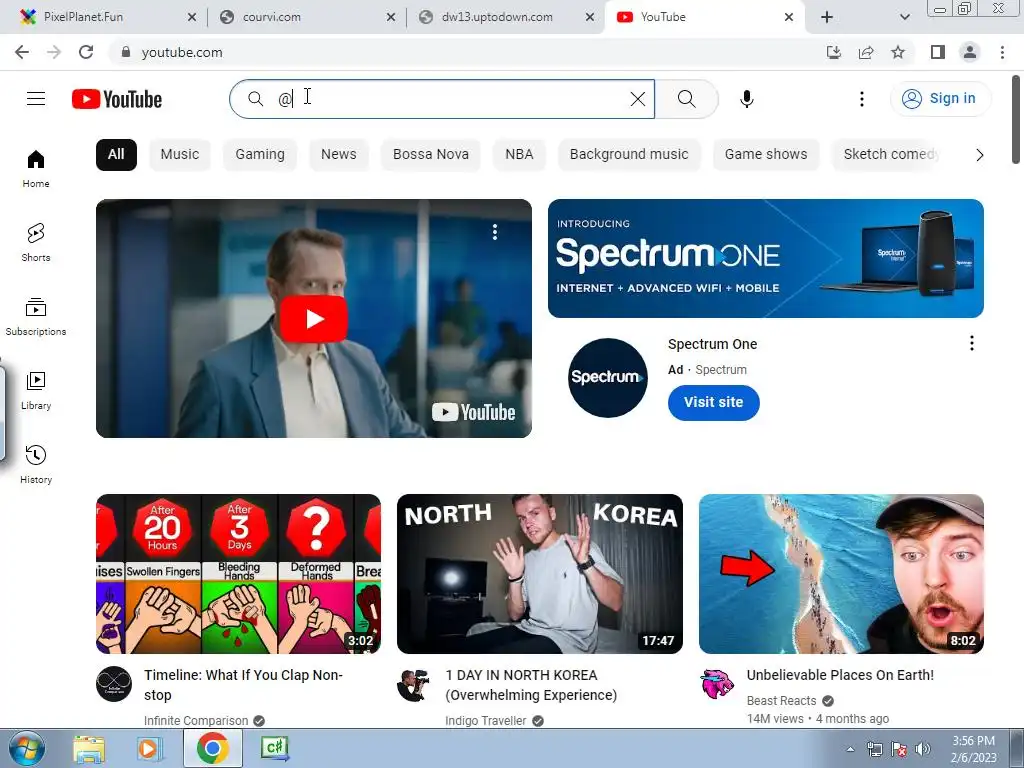
Task: Clear the search box with the X
Action: tap(637, 99)
